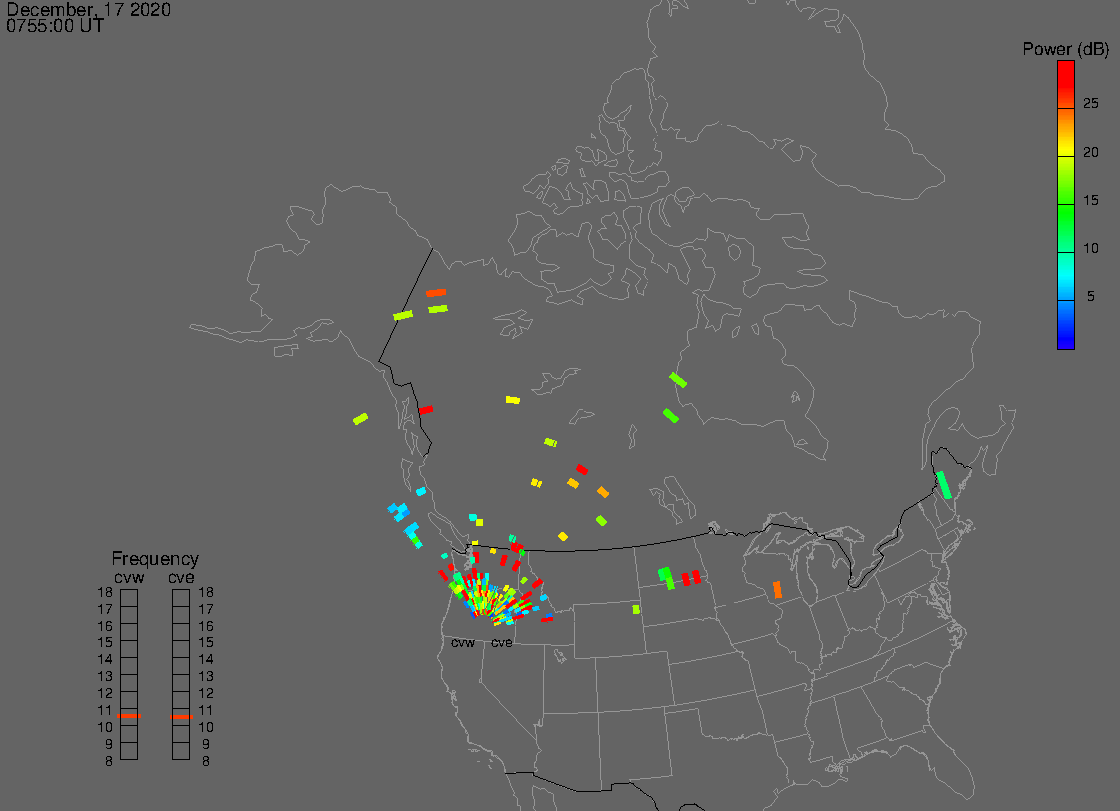Click the orange marker on the cve frequency bar
This screenshot has height=811, width=1120.
point(181,717)
